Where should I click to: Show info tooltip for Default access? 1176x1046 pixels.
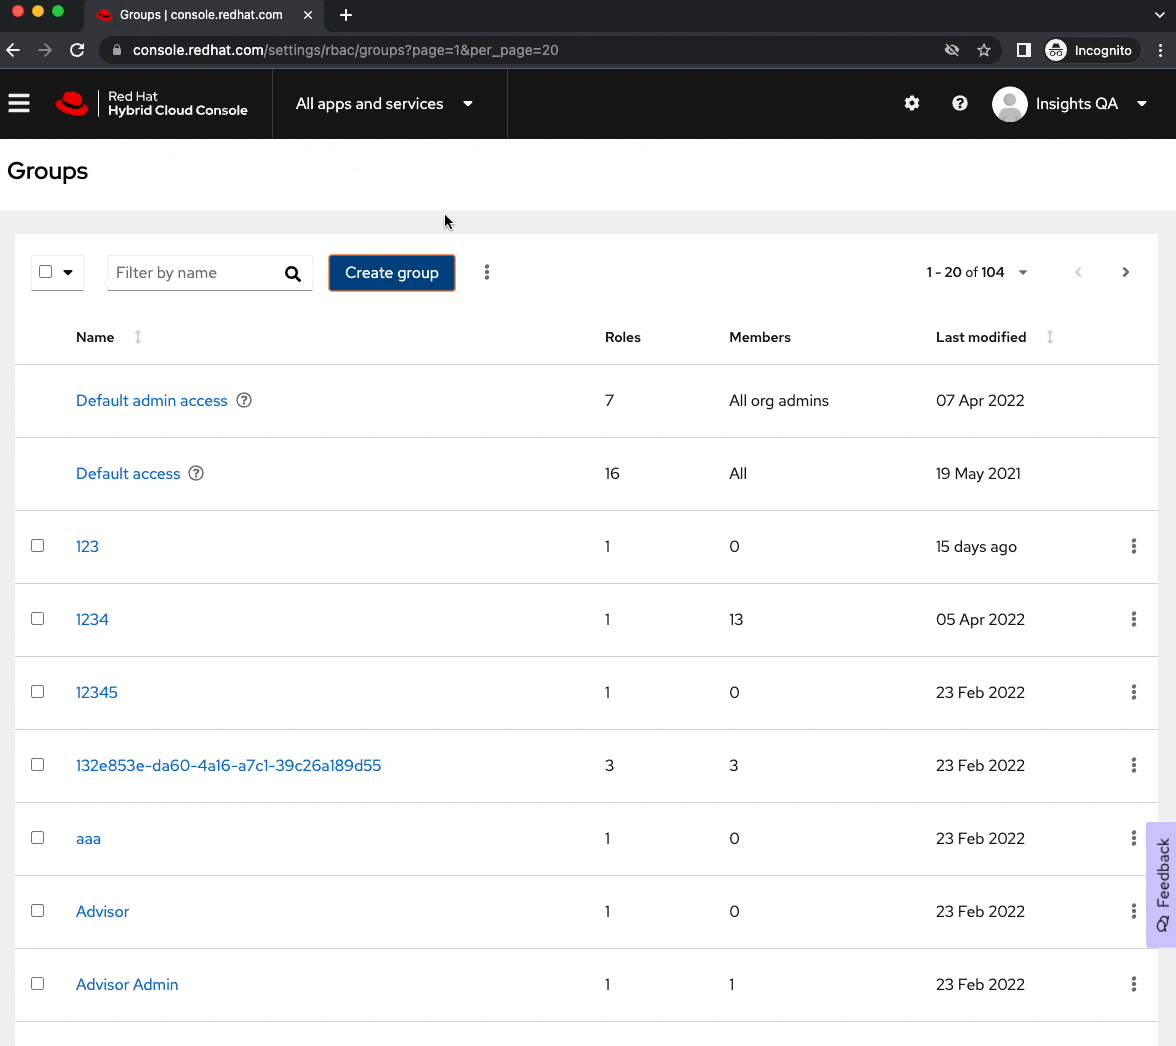tap(196, 473)
